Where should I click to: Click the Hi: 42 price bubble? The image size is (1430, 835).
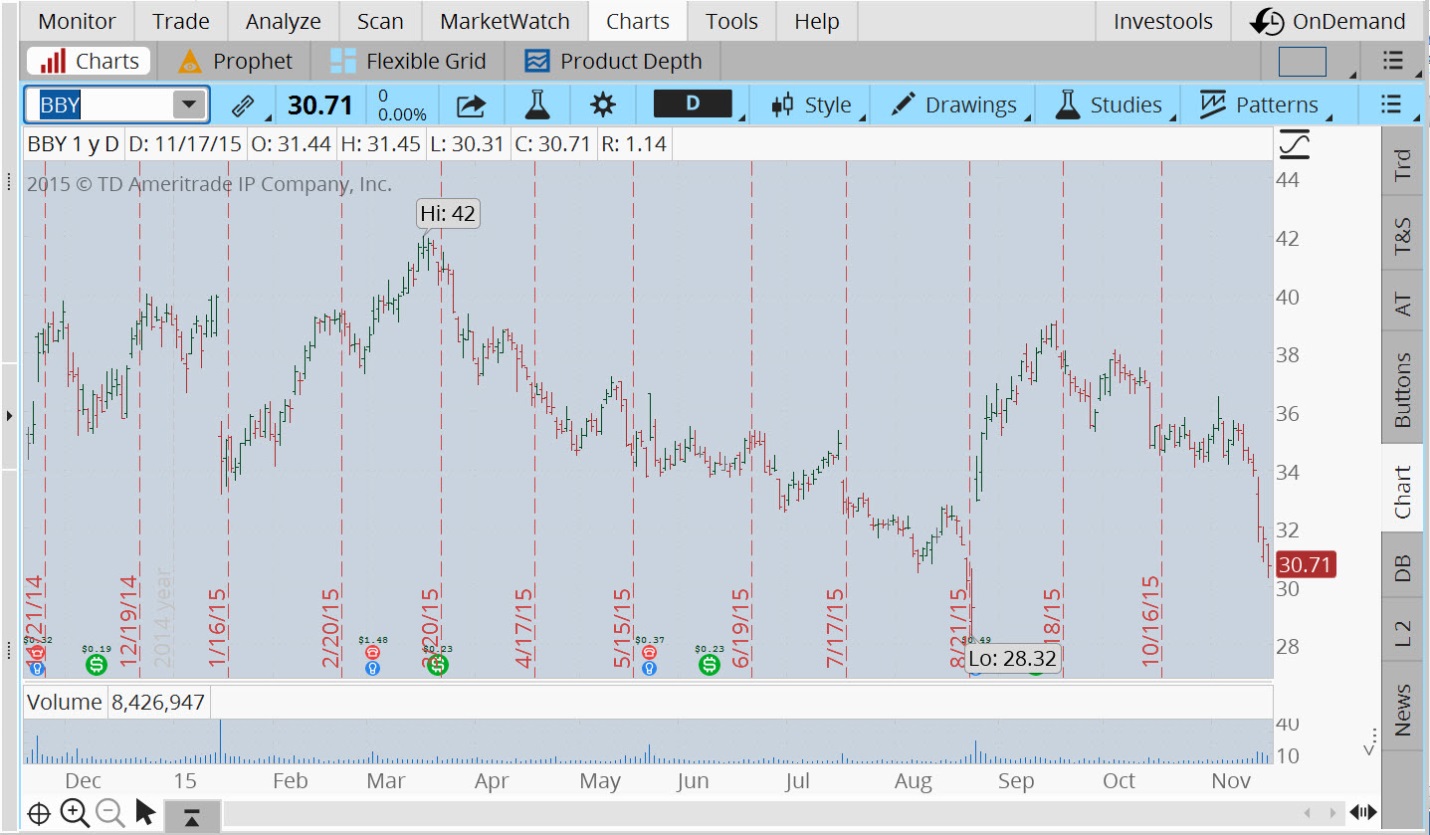click(448, 214)
